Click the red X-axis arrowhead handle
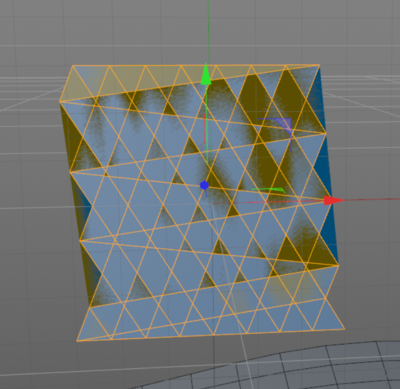This screenshot has height=389, width=400. pos(334,200)
